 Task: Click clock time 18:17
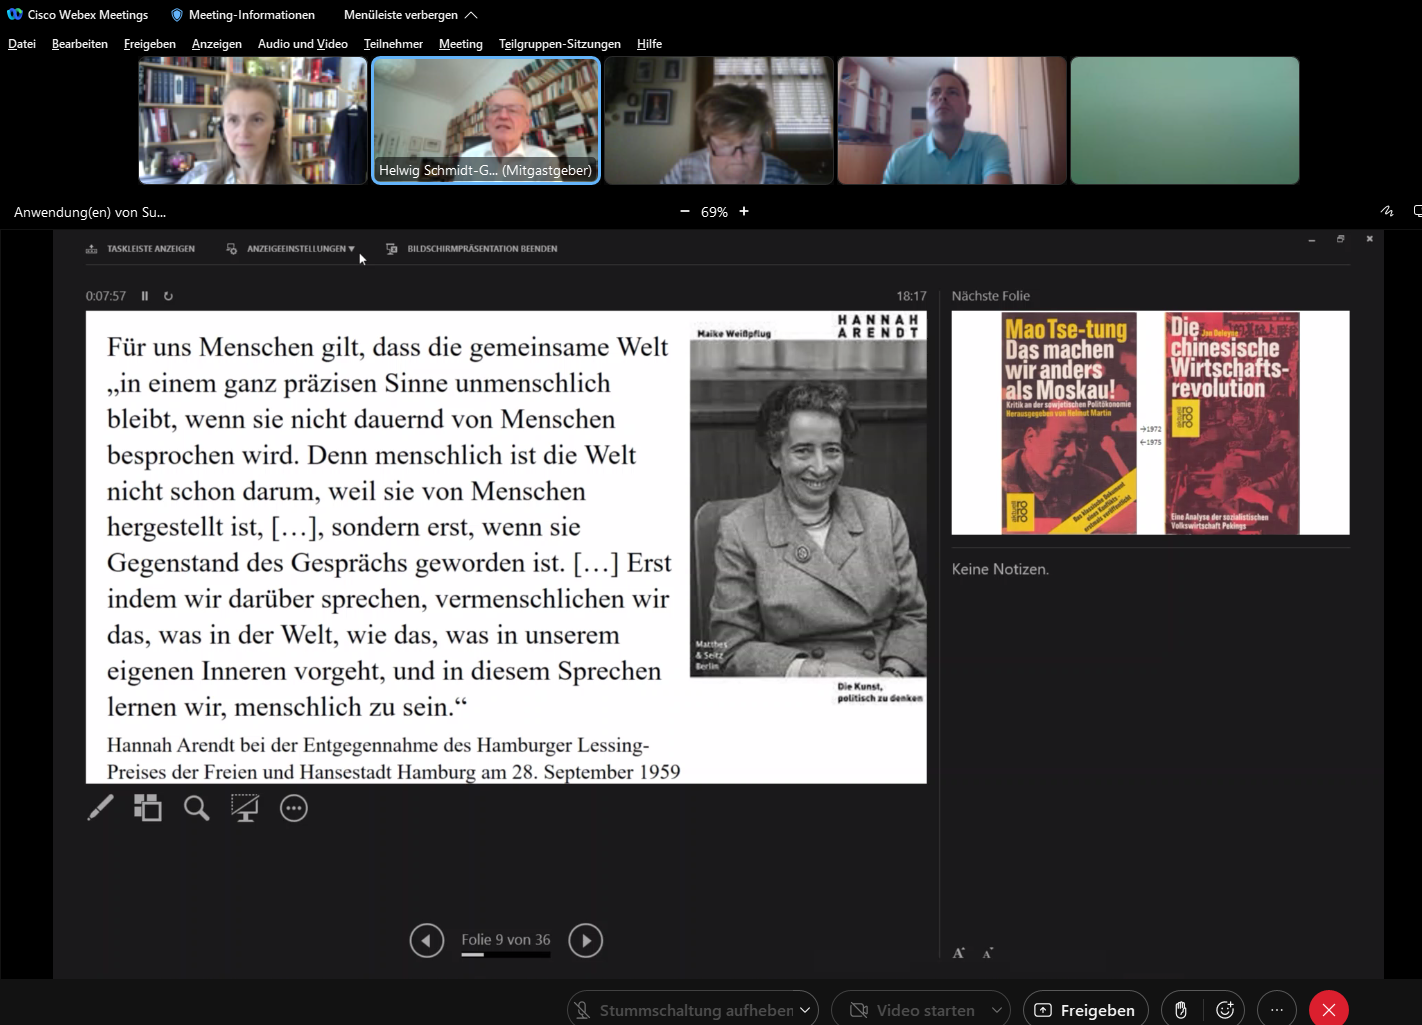point(911,296)
